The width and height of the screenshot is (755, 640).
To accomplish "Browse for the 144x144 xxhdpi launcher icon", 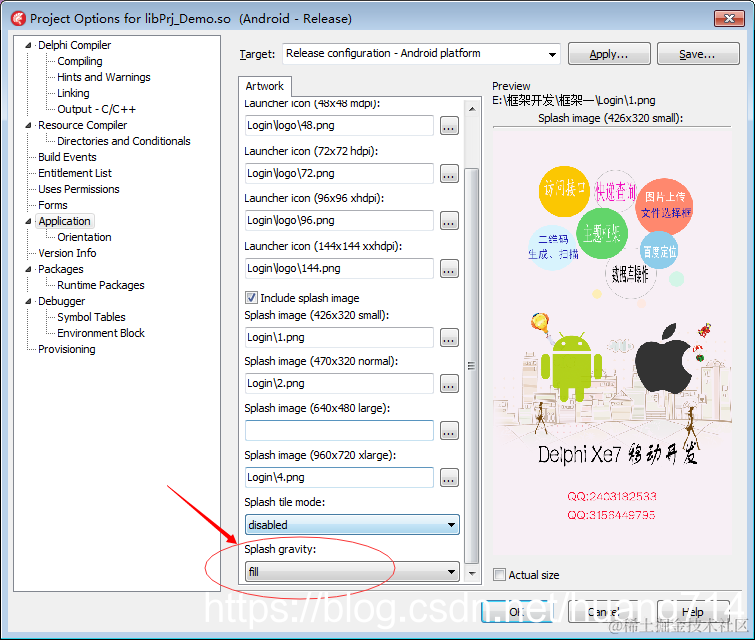I will (449, 269).
